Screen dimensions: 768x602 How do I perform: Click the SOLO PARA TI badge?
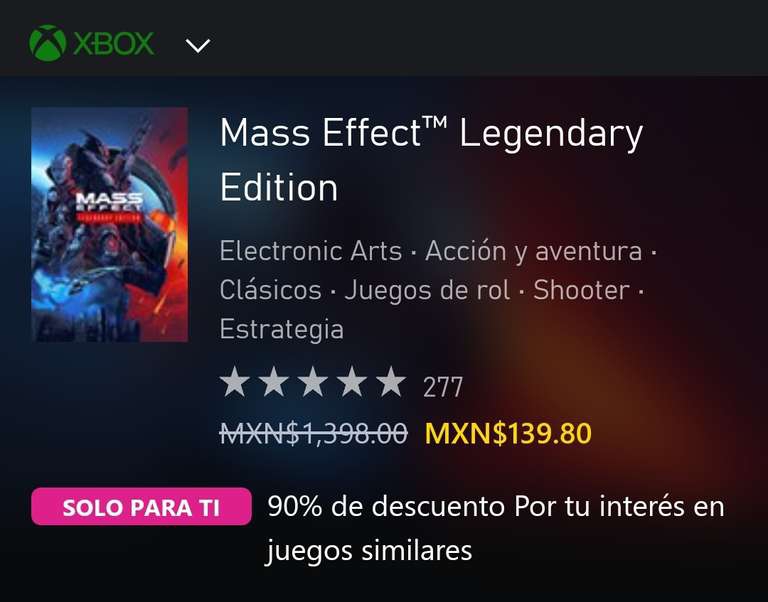click(142, 506)
